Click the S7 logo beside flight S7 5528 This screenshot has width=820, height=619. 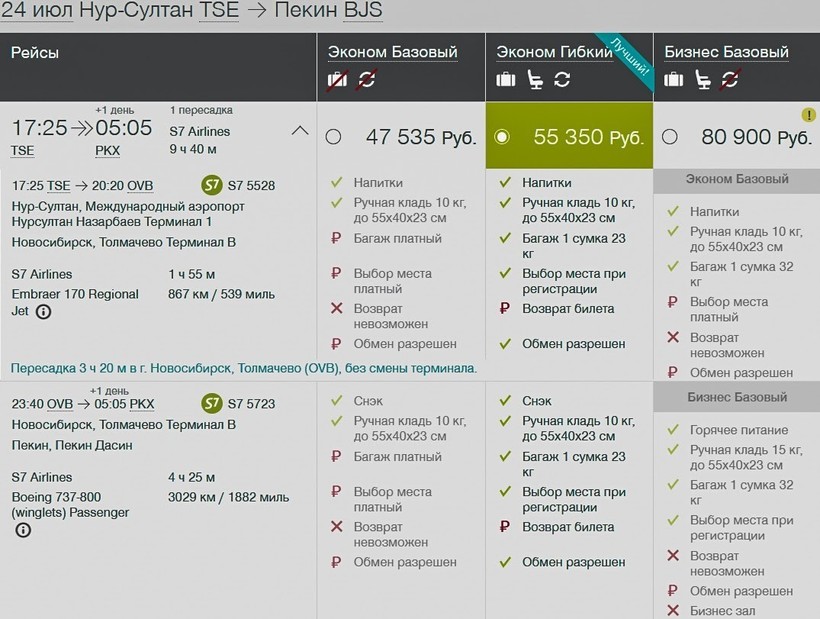[211, 185]
